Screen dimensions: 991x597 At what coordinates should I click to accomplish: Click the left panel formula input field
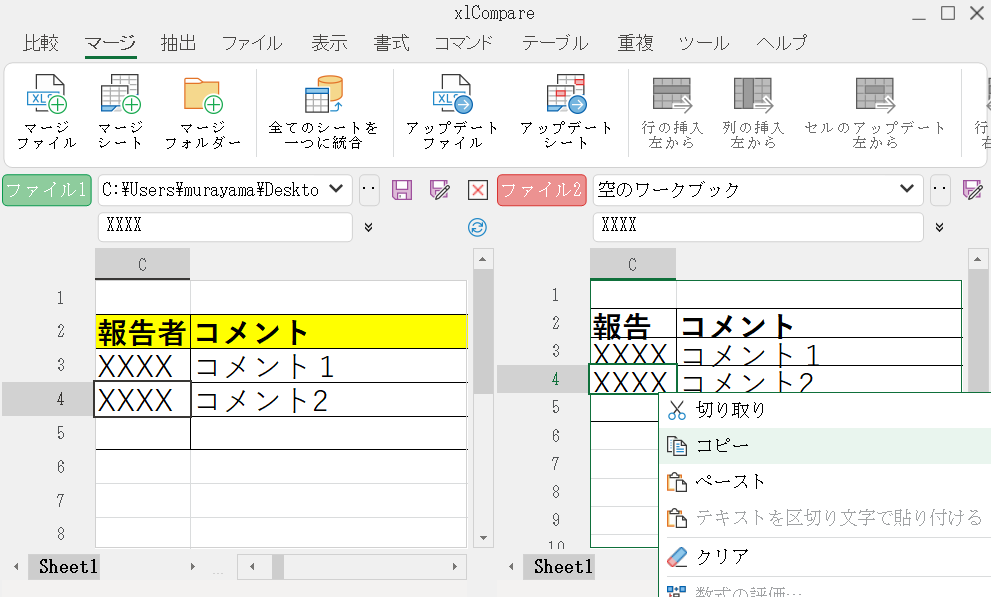[x=225, y=227]
